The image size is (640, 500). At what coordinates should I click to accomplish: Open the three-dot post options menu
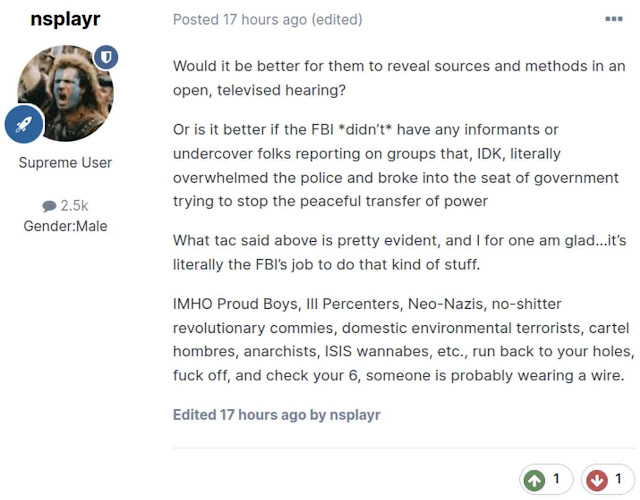(x=613, y=19)
